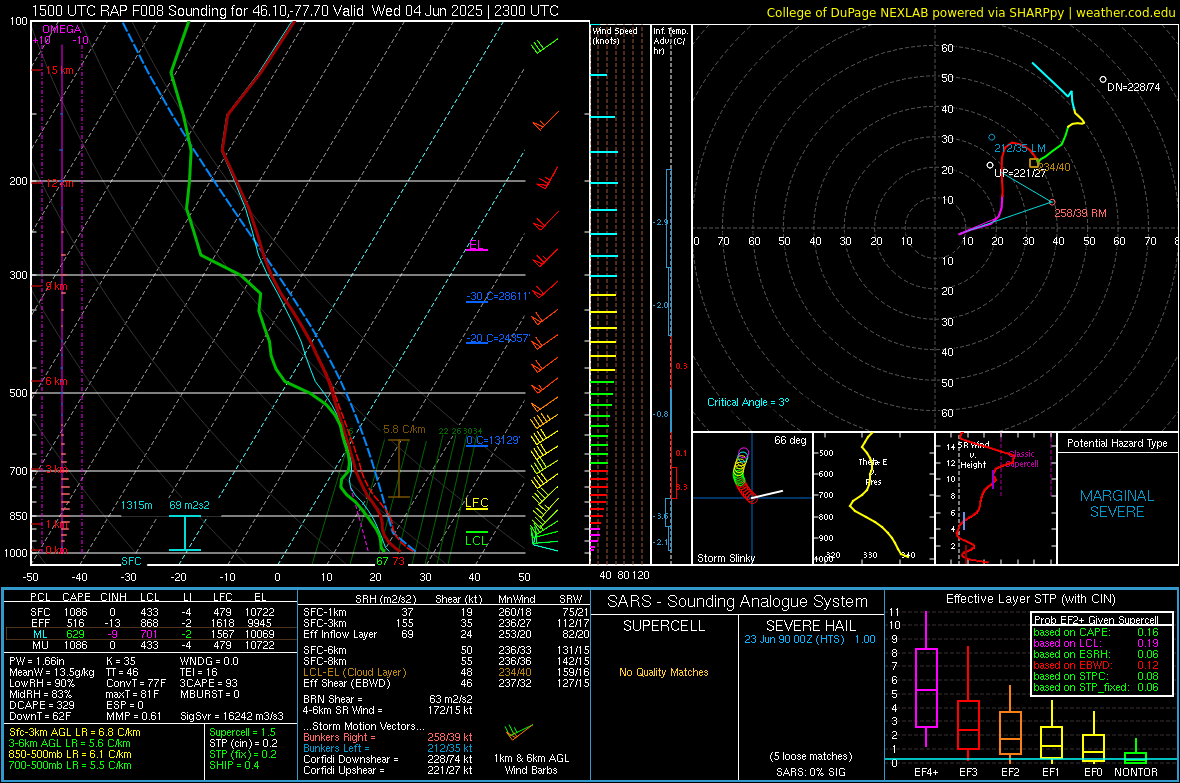This screenshot has width=1180, height=783.
Task: Click the UP=221/27 hodograph label
Action: pyautogui.click(x=1020, y=173)
